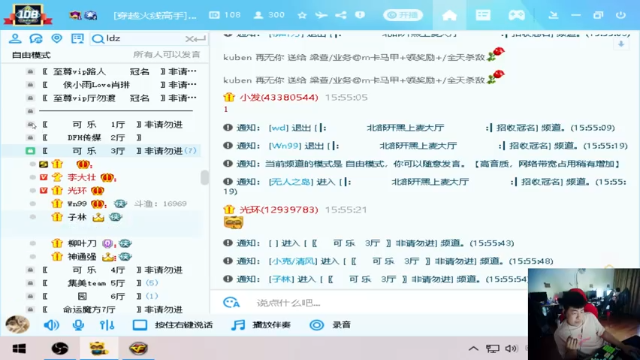Open the user contacts icon above channel list
Screen dimensions: 640x360
[x=15, y=38]
